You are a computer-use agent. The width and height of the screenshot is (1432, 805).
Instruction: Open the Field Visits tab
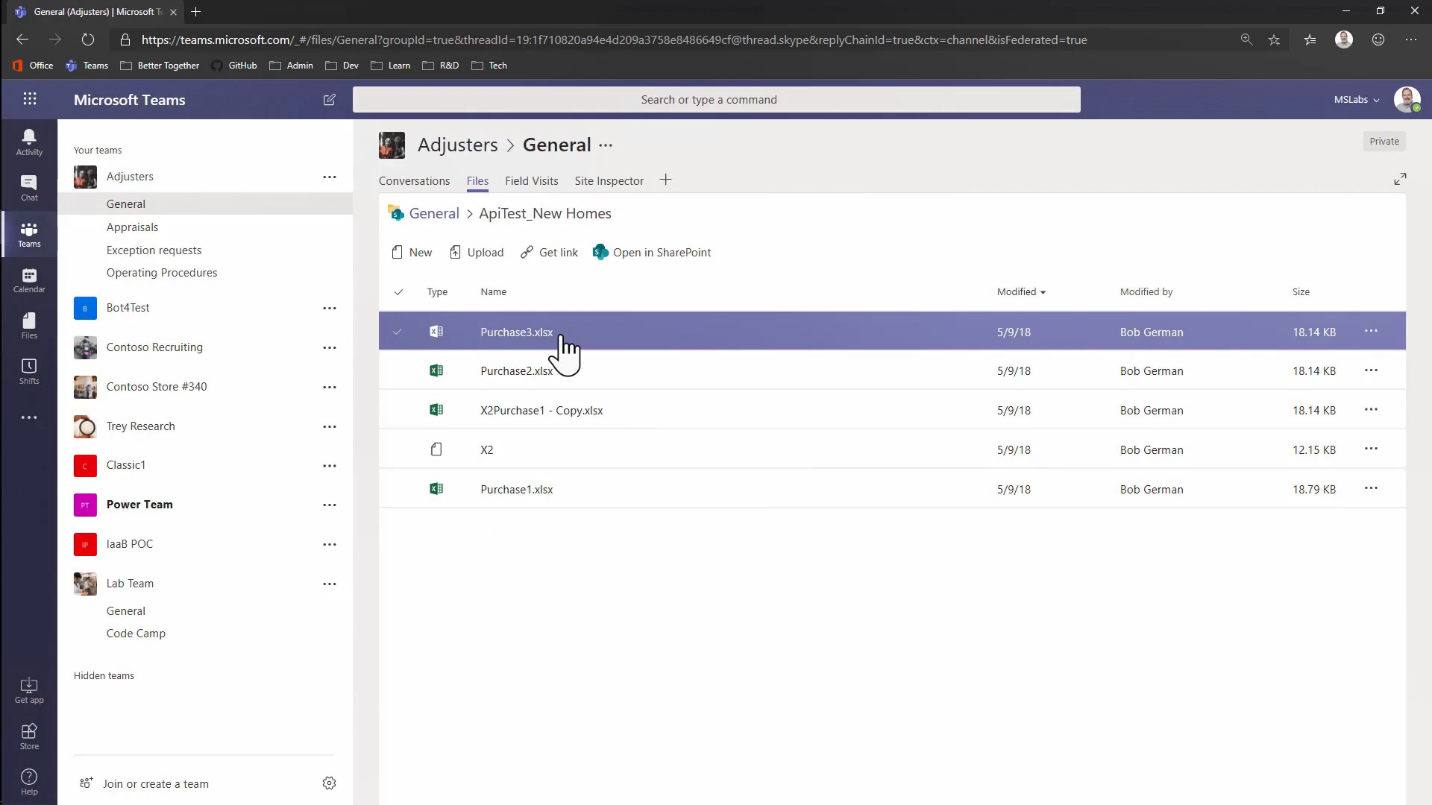click(531, 181)
